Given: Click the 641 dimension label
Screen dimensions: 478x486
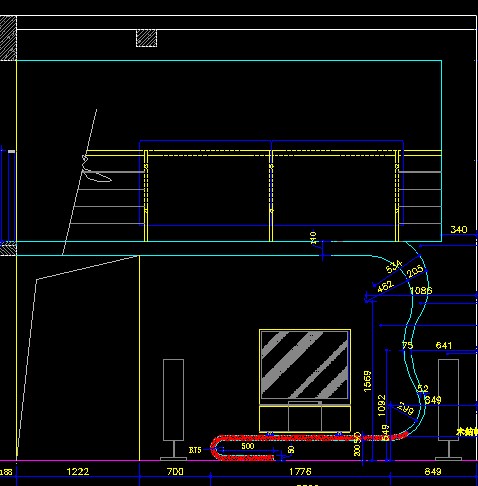Looking at the screenshot, I should pos(444,345).
